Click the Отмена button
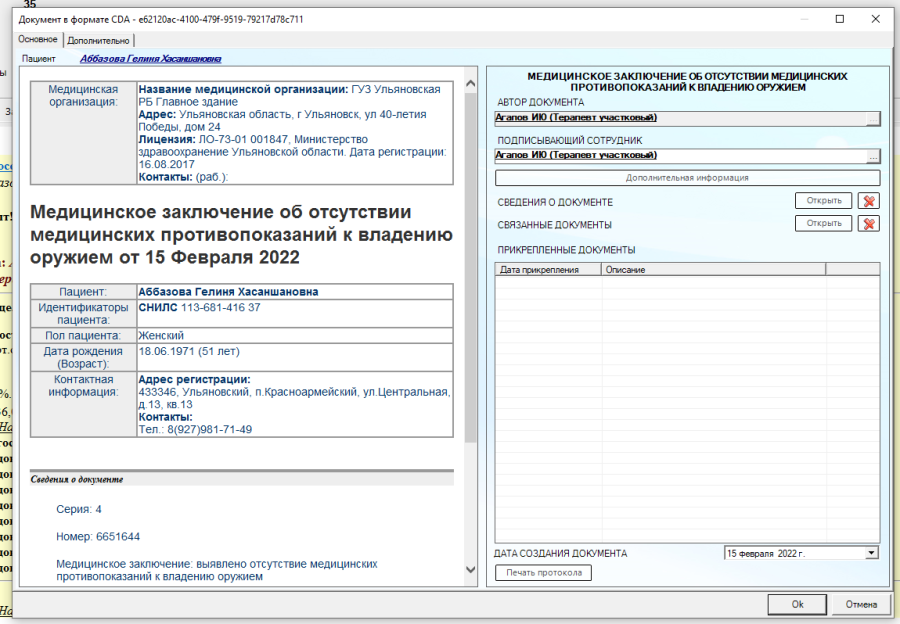900x624 pixels. point(861,604)
